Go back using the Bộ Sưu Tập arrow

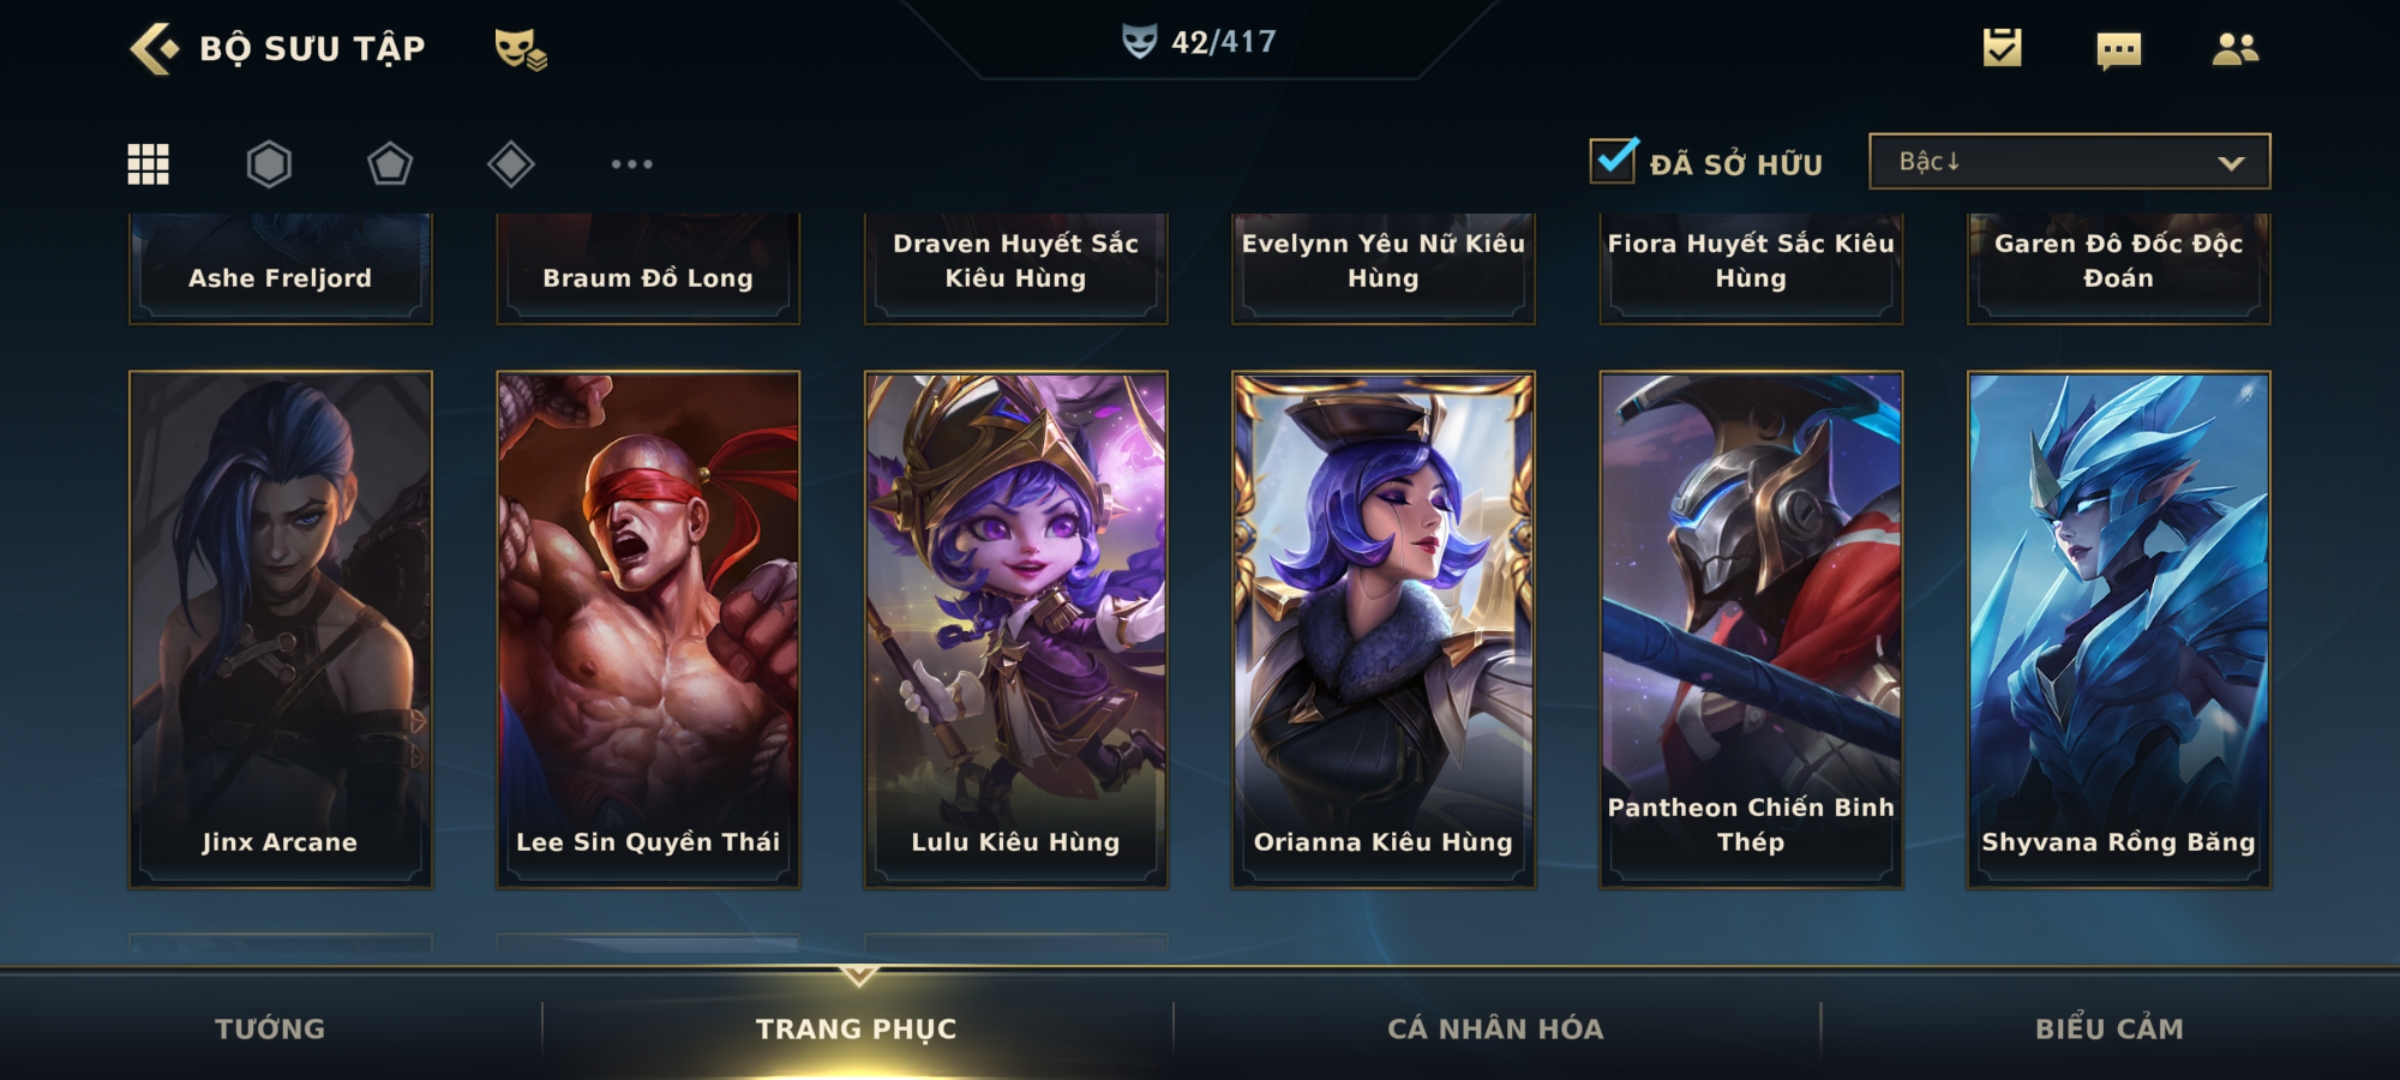[x=154, y=49]
